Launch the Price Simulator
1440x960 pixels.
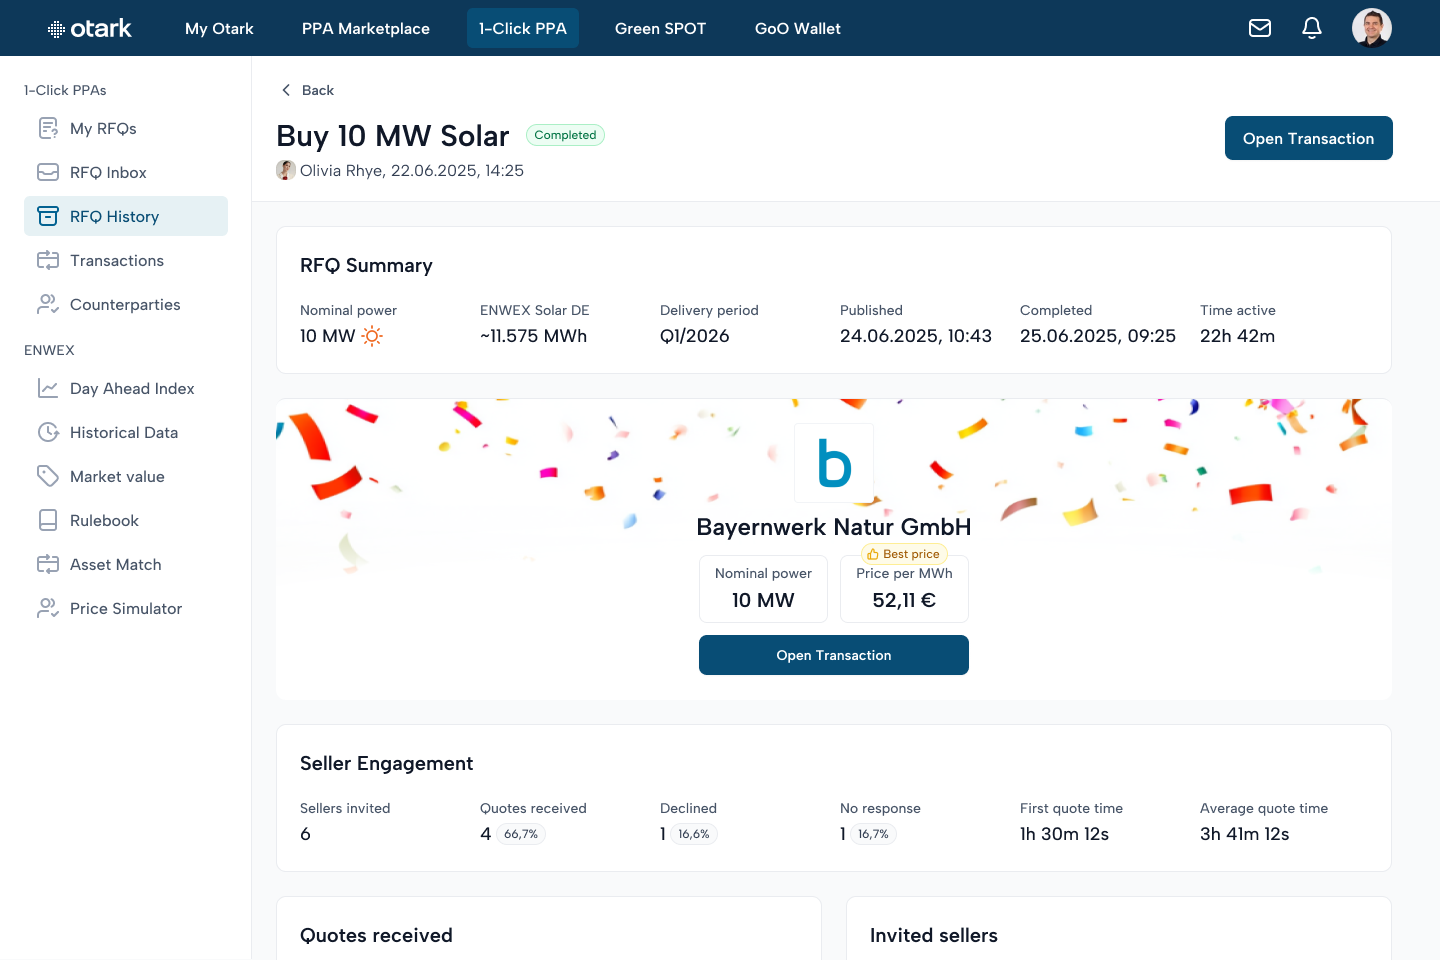pyautogui.click(x=126, y=608)
